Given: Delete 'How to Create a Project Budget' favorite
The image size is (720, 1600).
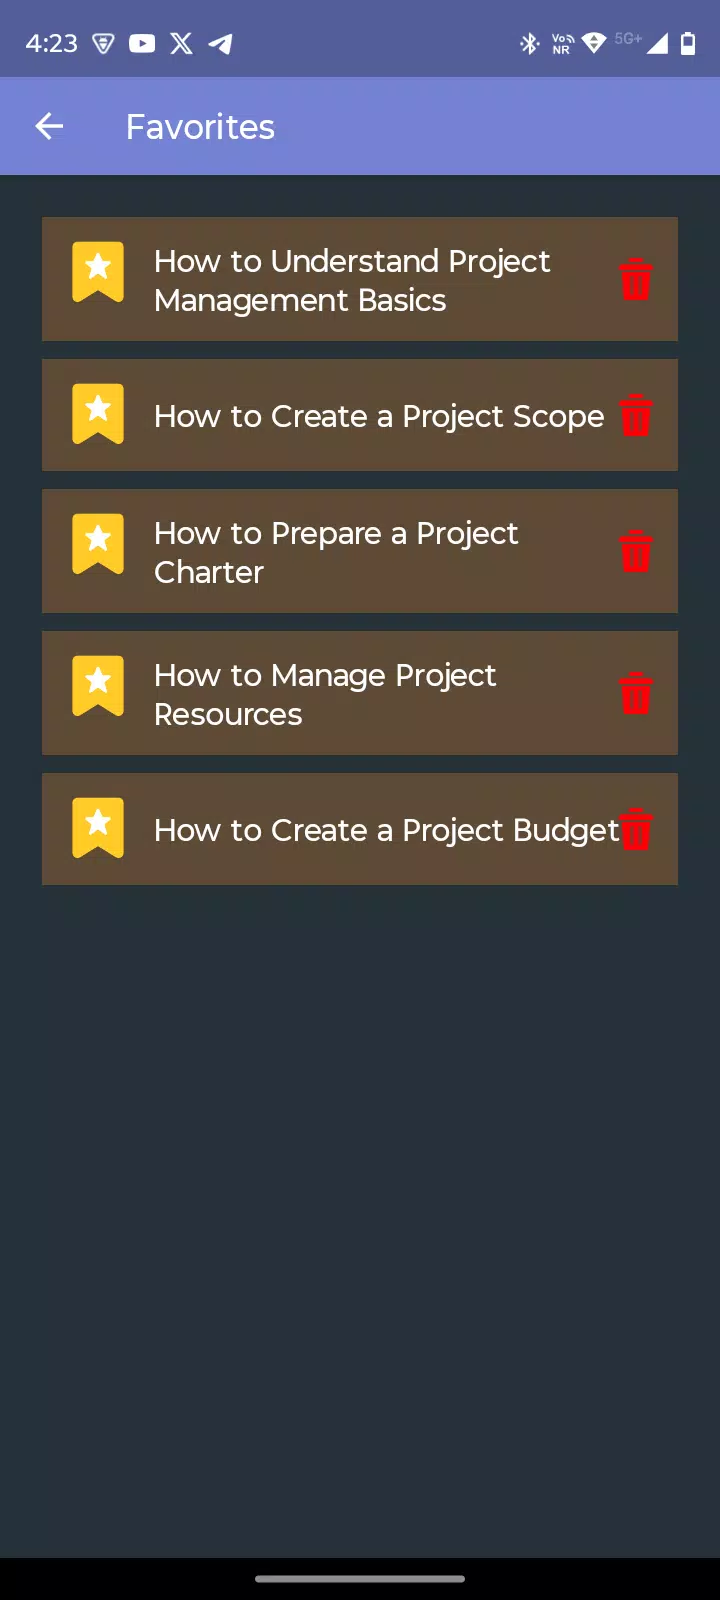Looking at the screenshot, I should (x=636, y=829).
